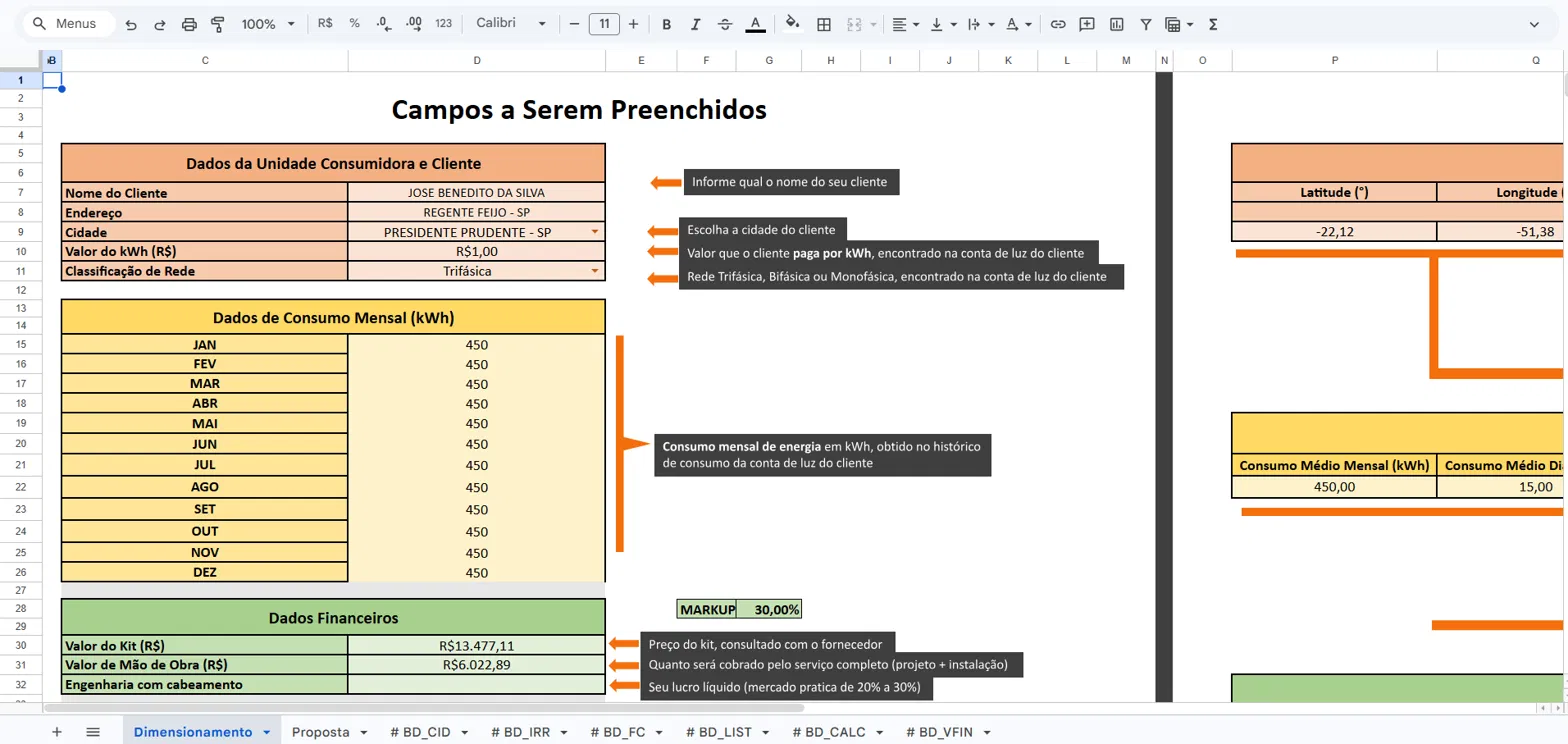
Task: Open more number formats via 123
Action: click(444, 23)
